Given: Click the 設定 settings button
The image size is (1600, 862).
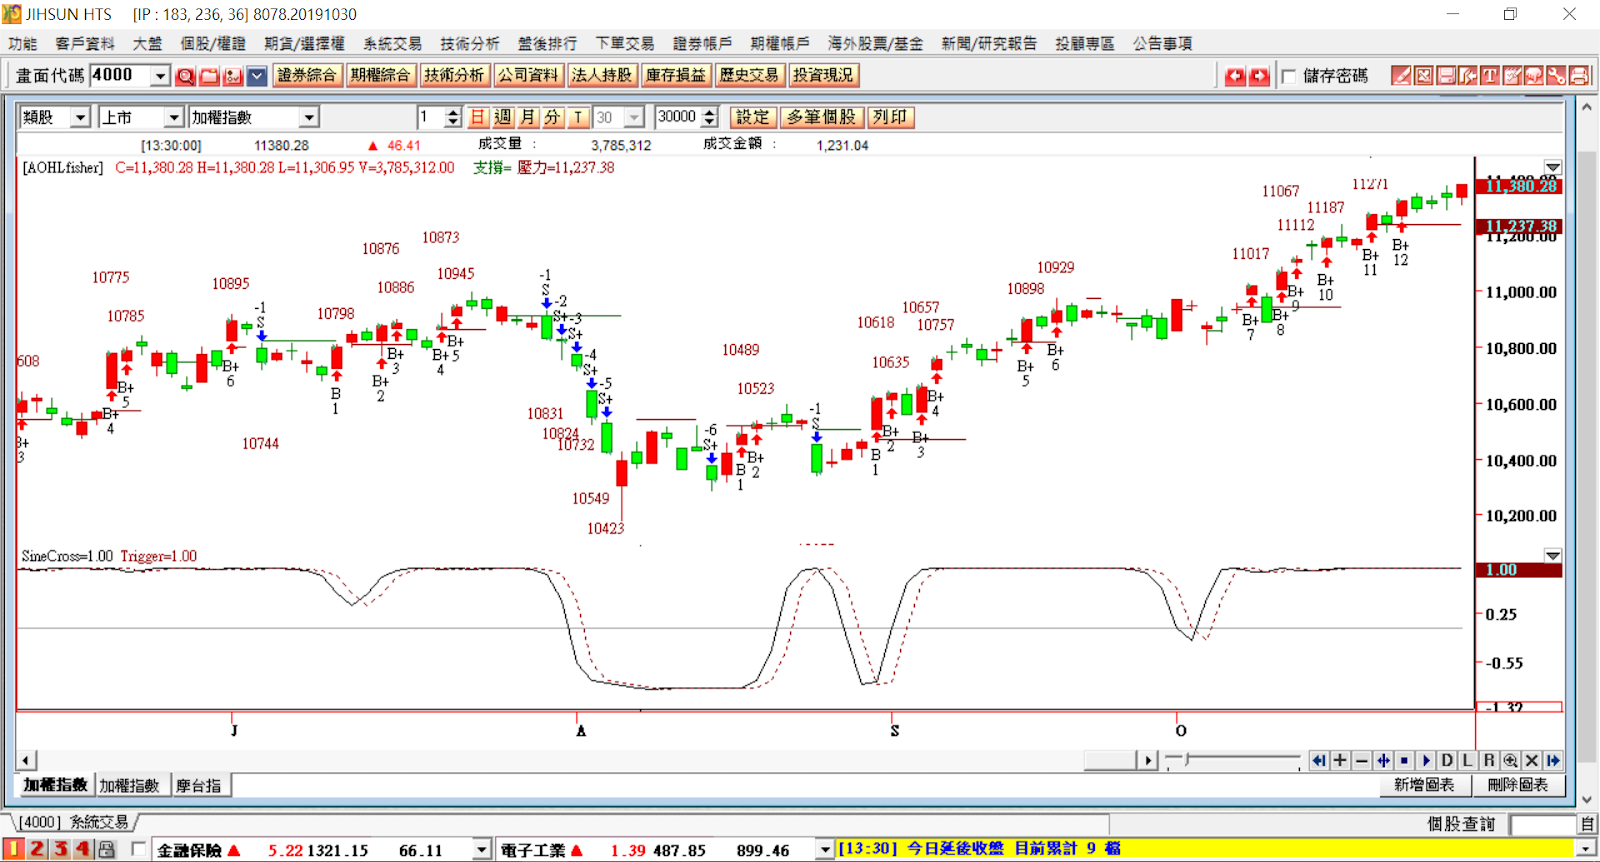Looking at the screenshot, I should [753, 117].
